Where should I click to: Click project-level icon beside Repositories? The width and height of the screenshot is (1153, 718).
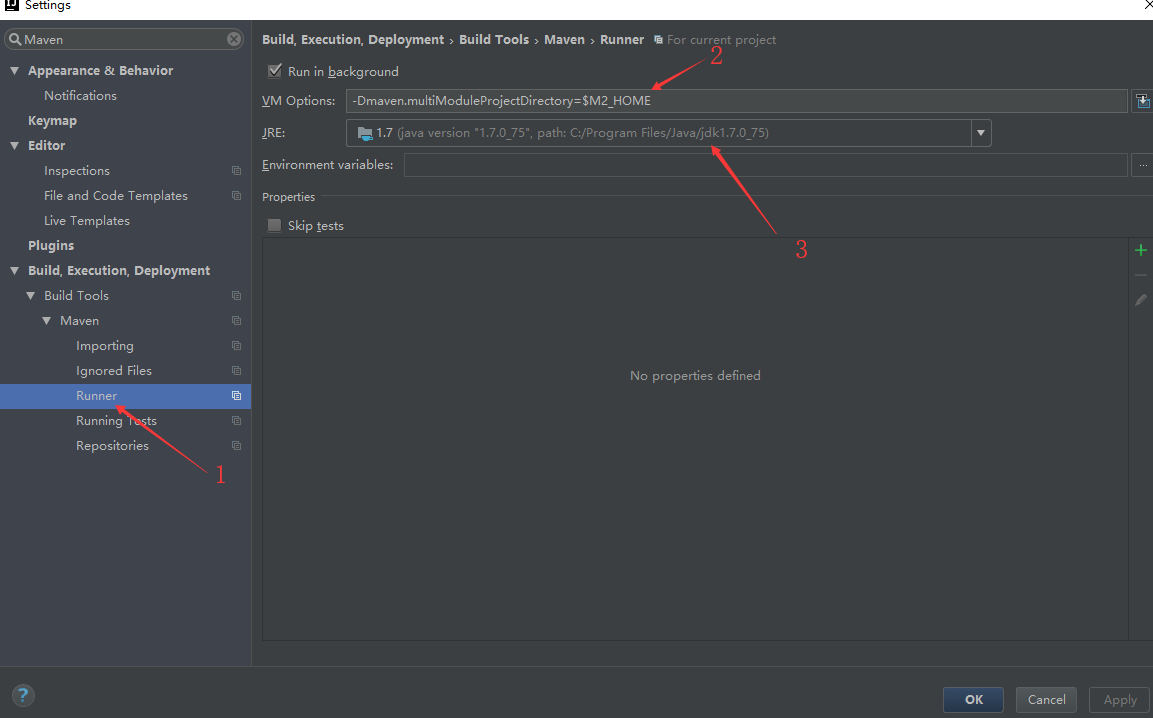coord(236,446)
